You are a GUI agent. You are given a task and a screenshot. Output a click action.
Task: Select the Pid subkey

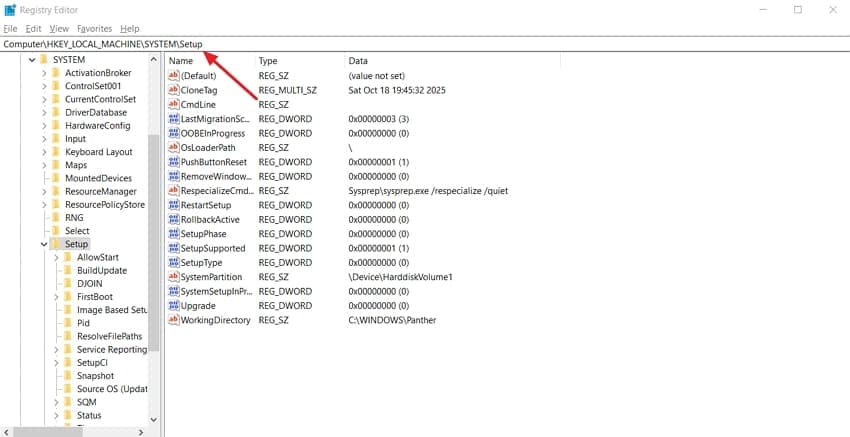click(83, 323)
